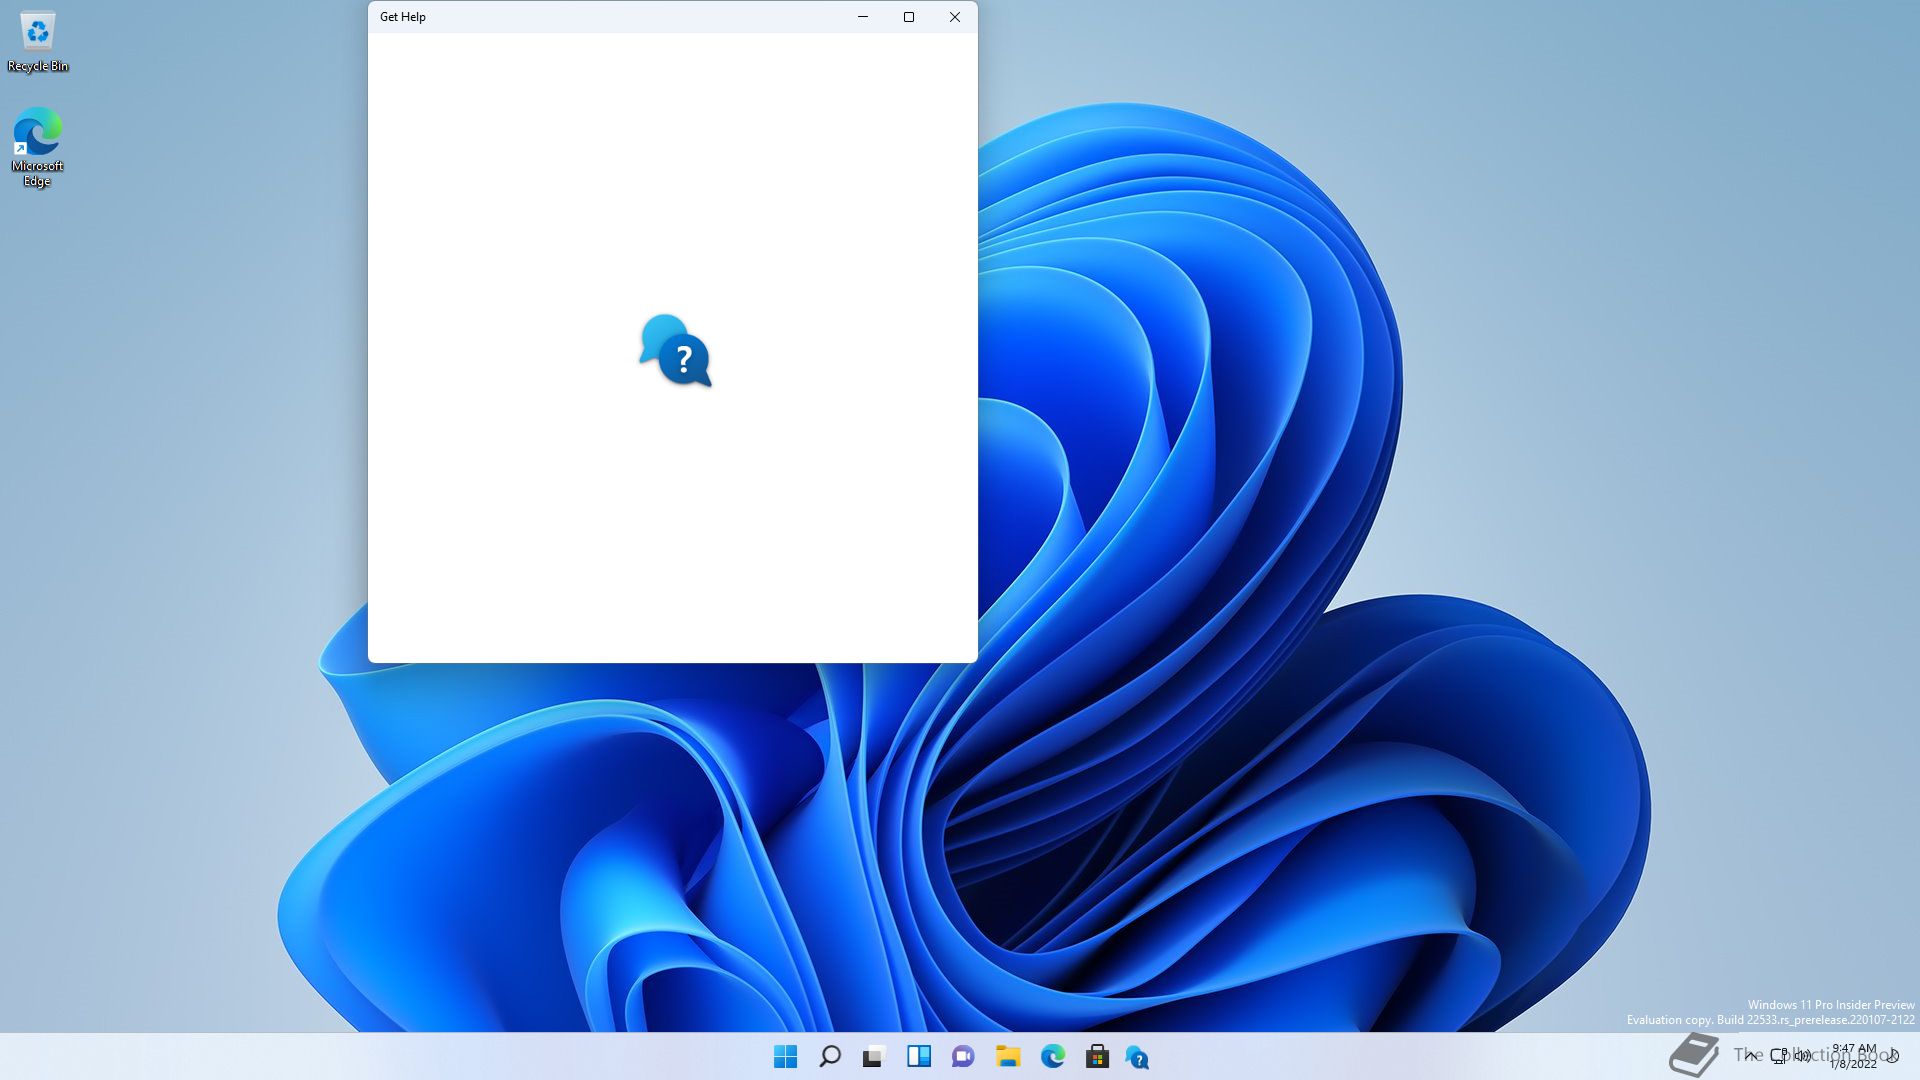This screenshot has height=1080, width=1920.
Task: Open the clock showing 9:47 AM
Action: (x=1853, y=1056)
